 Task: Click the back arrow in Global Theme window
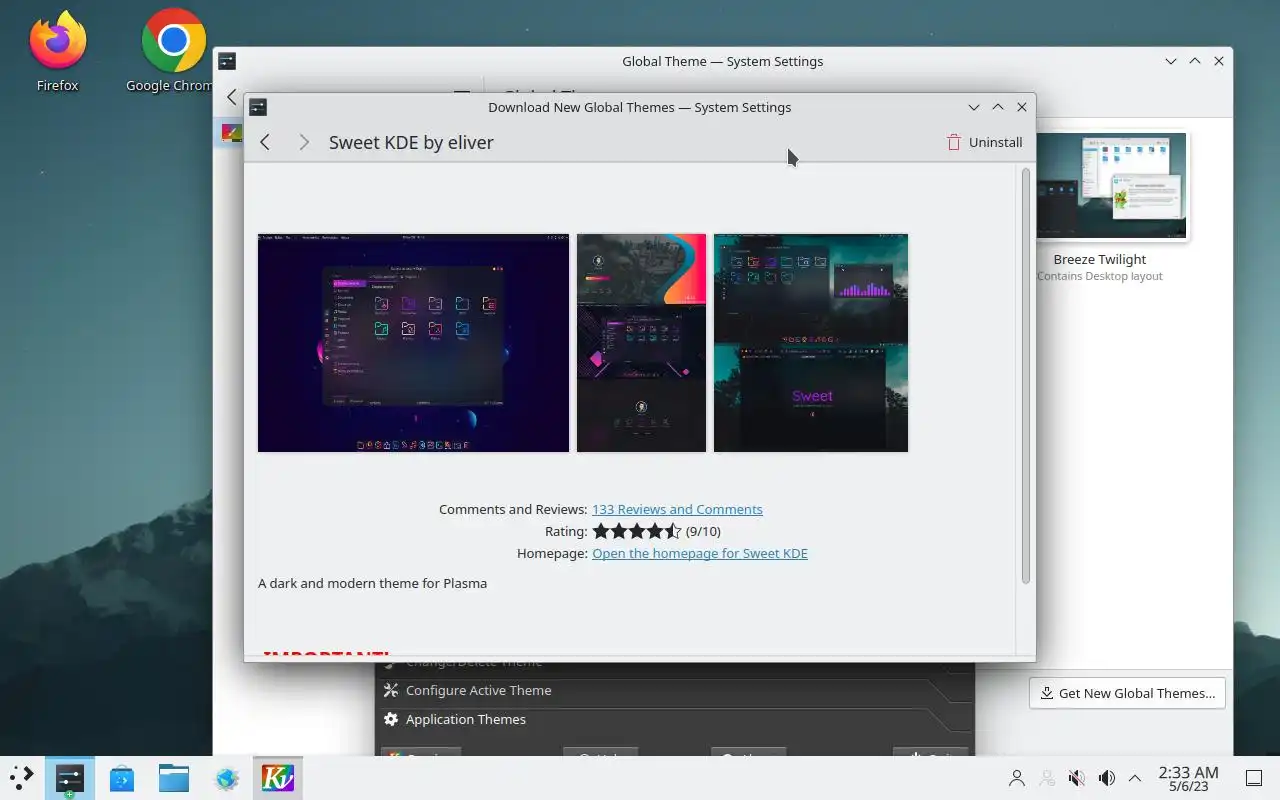point(231,97)
